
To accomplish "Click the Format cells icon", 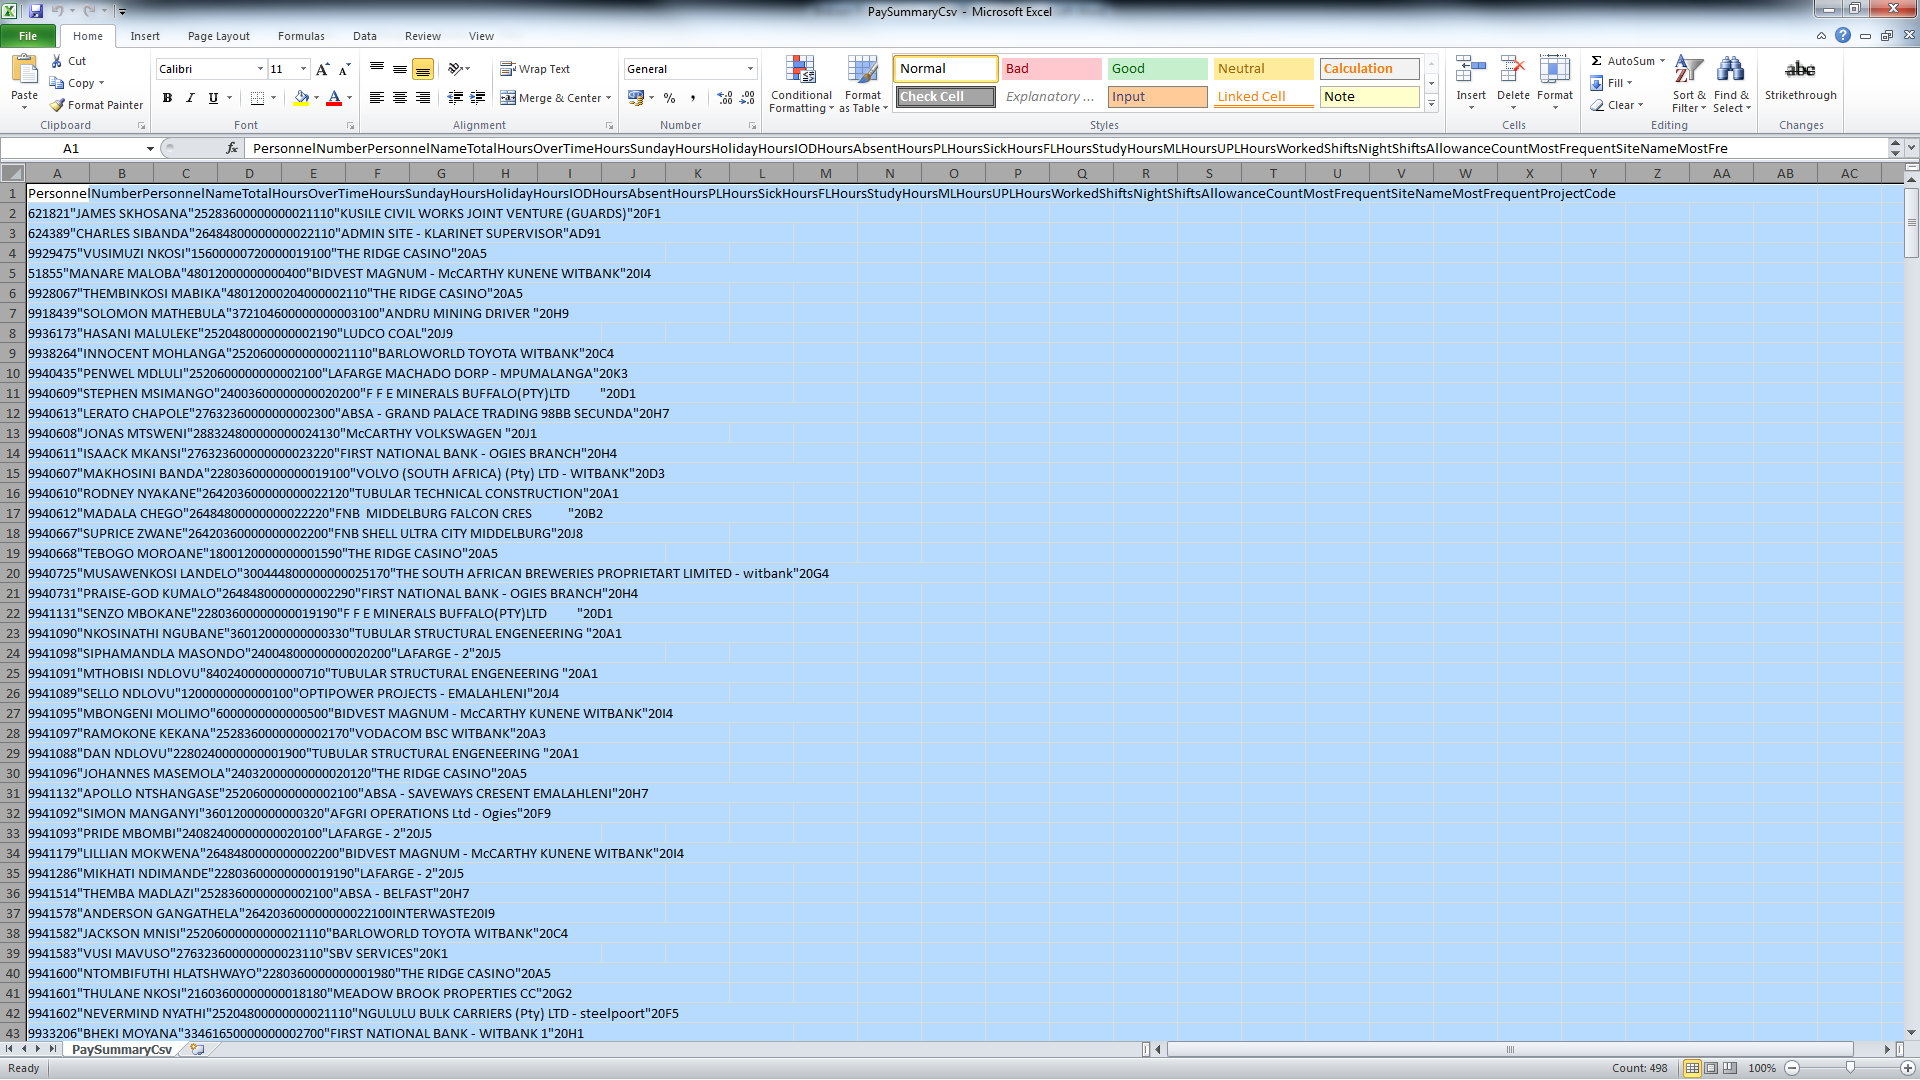I will (x=1554, y=69).
